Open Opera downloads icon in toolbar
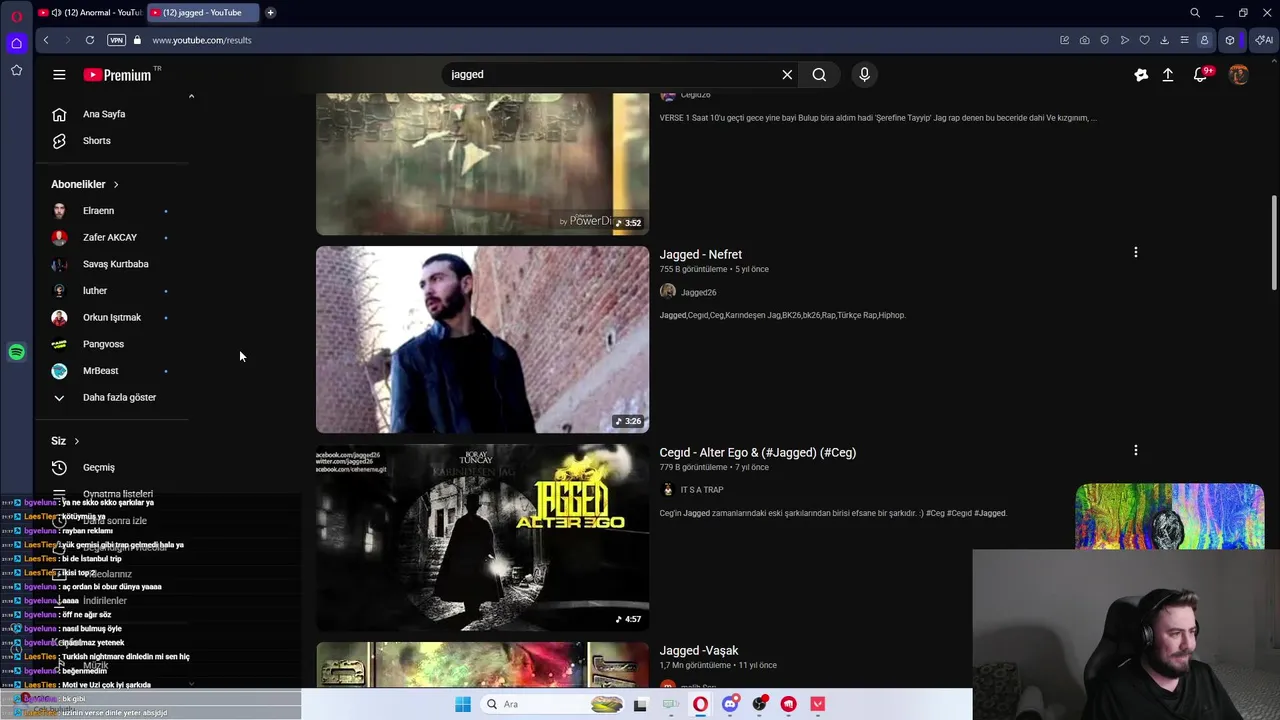Image resolution: width=1280 pixels, height=720 pixels. (1164, 40)
